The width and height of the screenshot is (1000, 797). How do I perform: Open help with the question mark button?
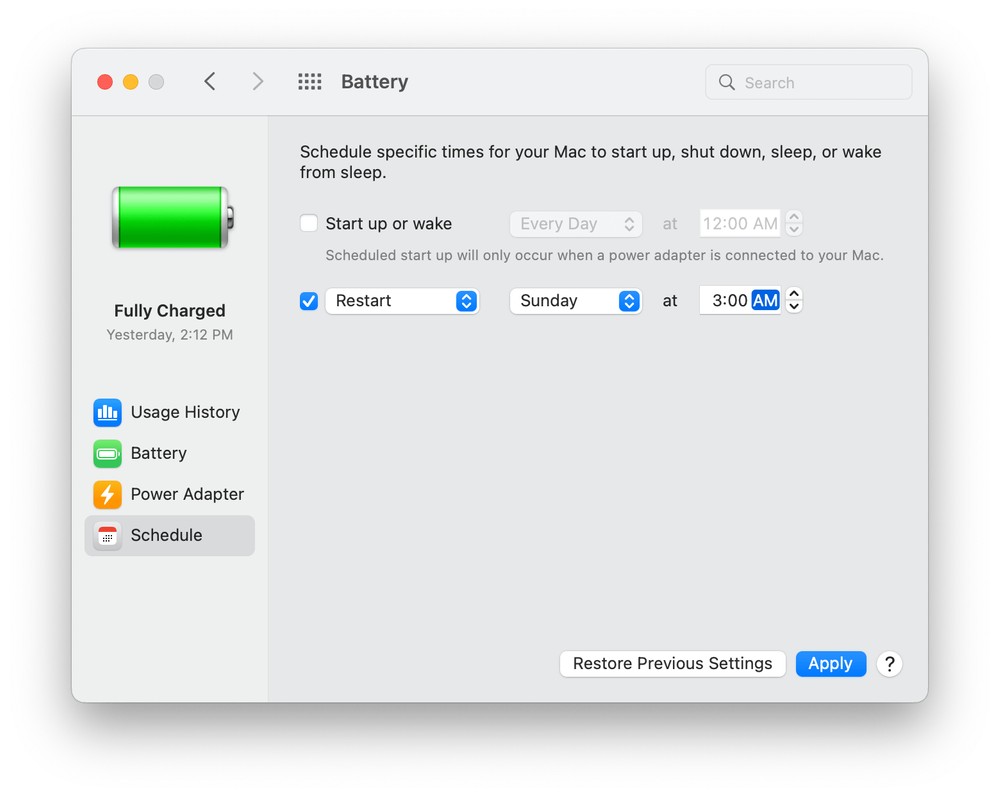[x=889, y=663]
